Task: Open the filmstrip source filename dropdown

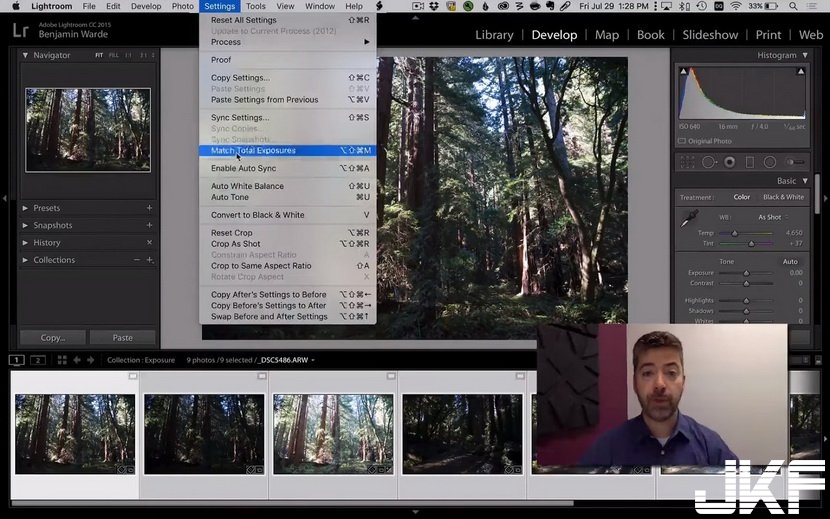Action: point(286,360)
